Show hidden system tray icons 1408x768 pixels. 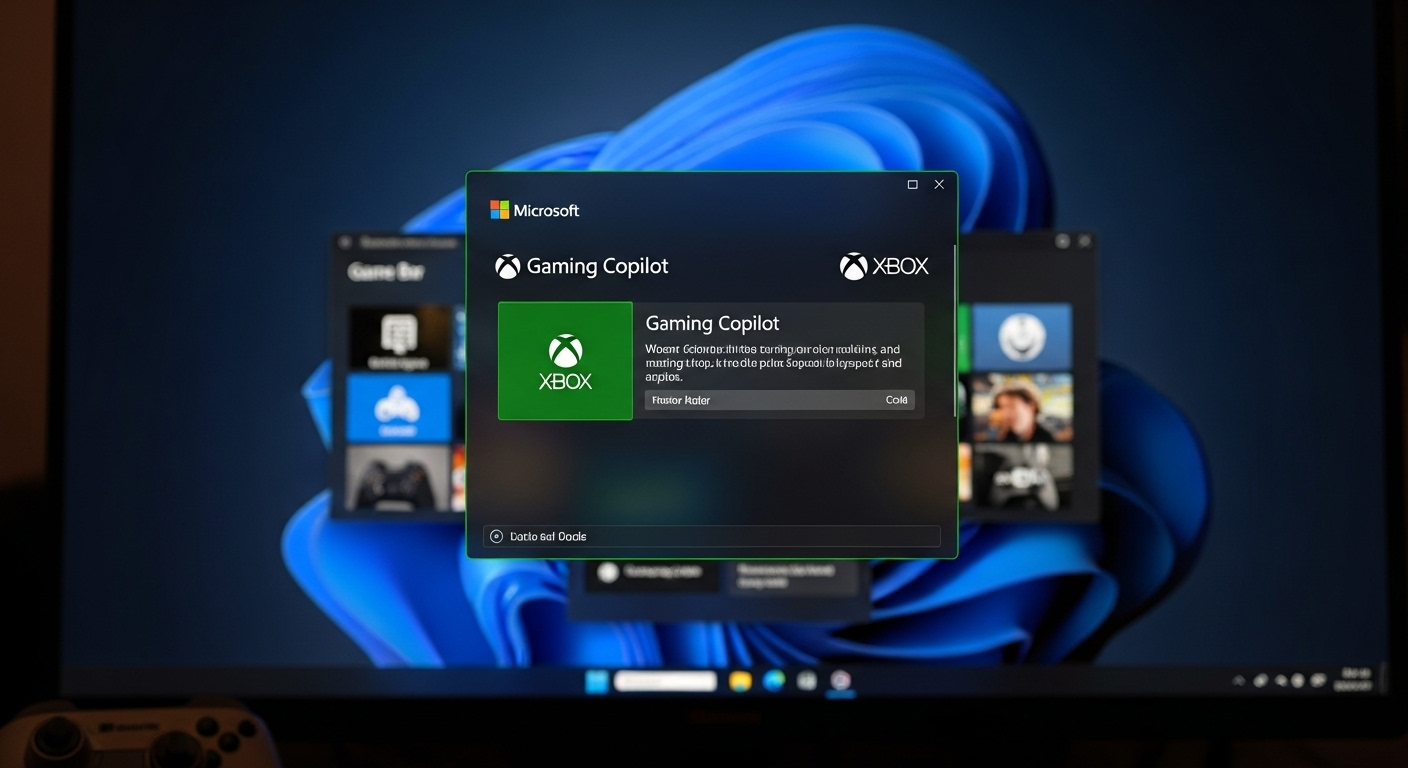1239,681
